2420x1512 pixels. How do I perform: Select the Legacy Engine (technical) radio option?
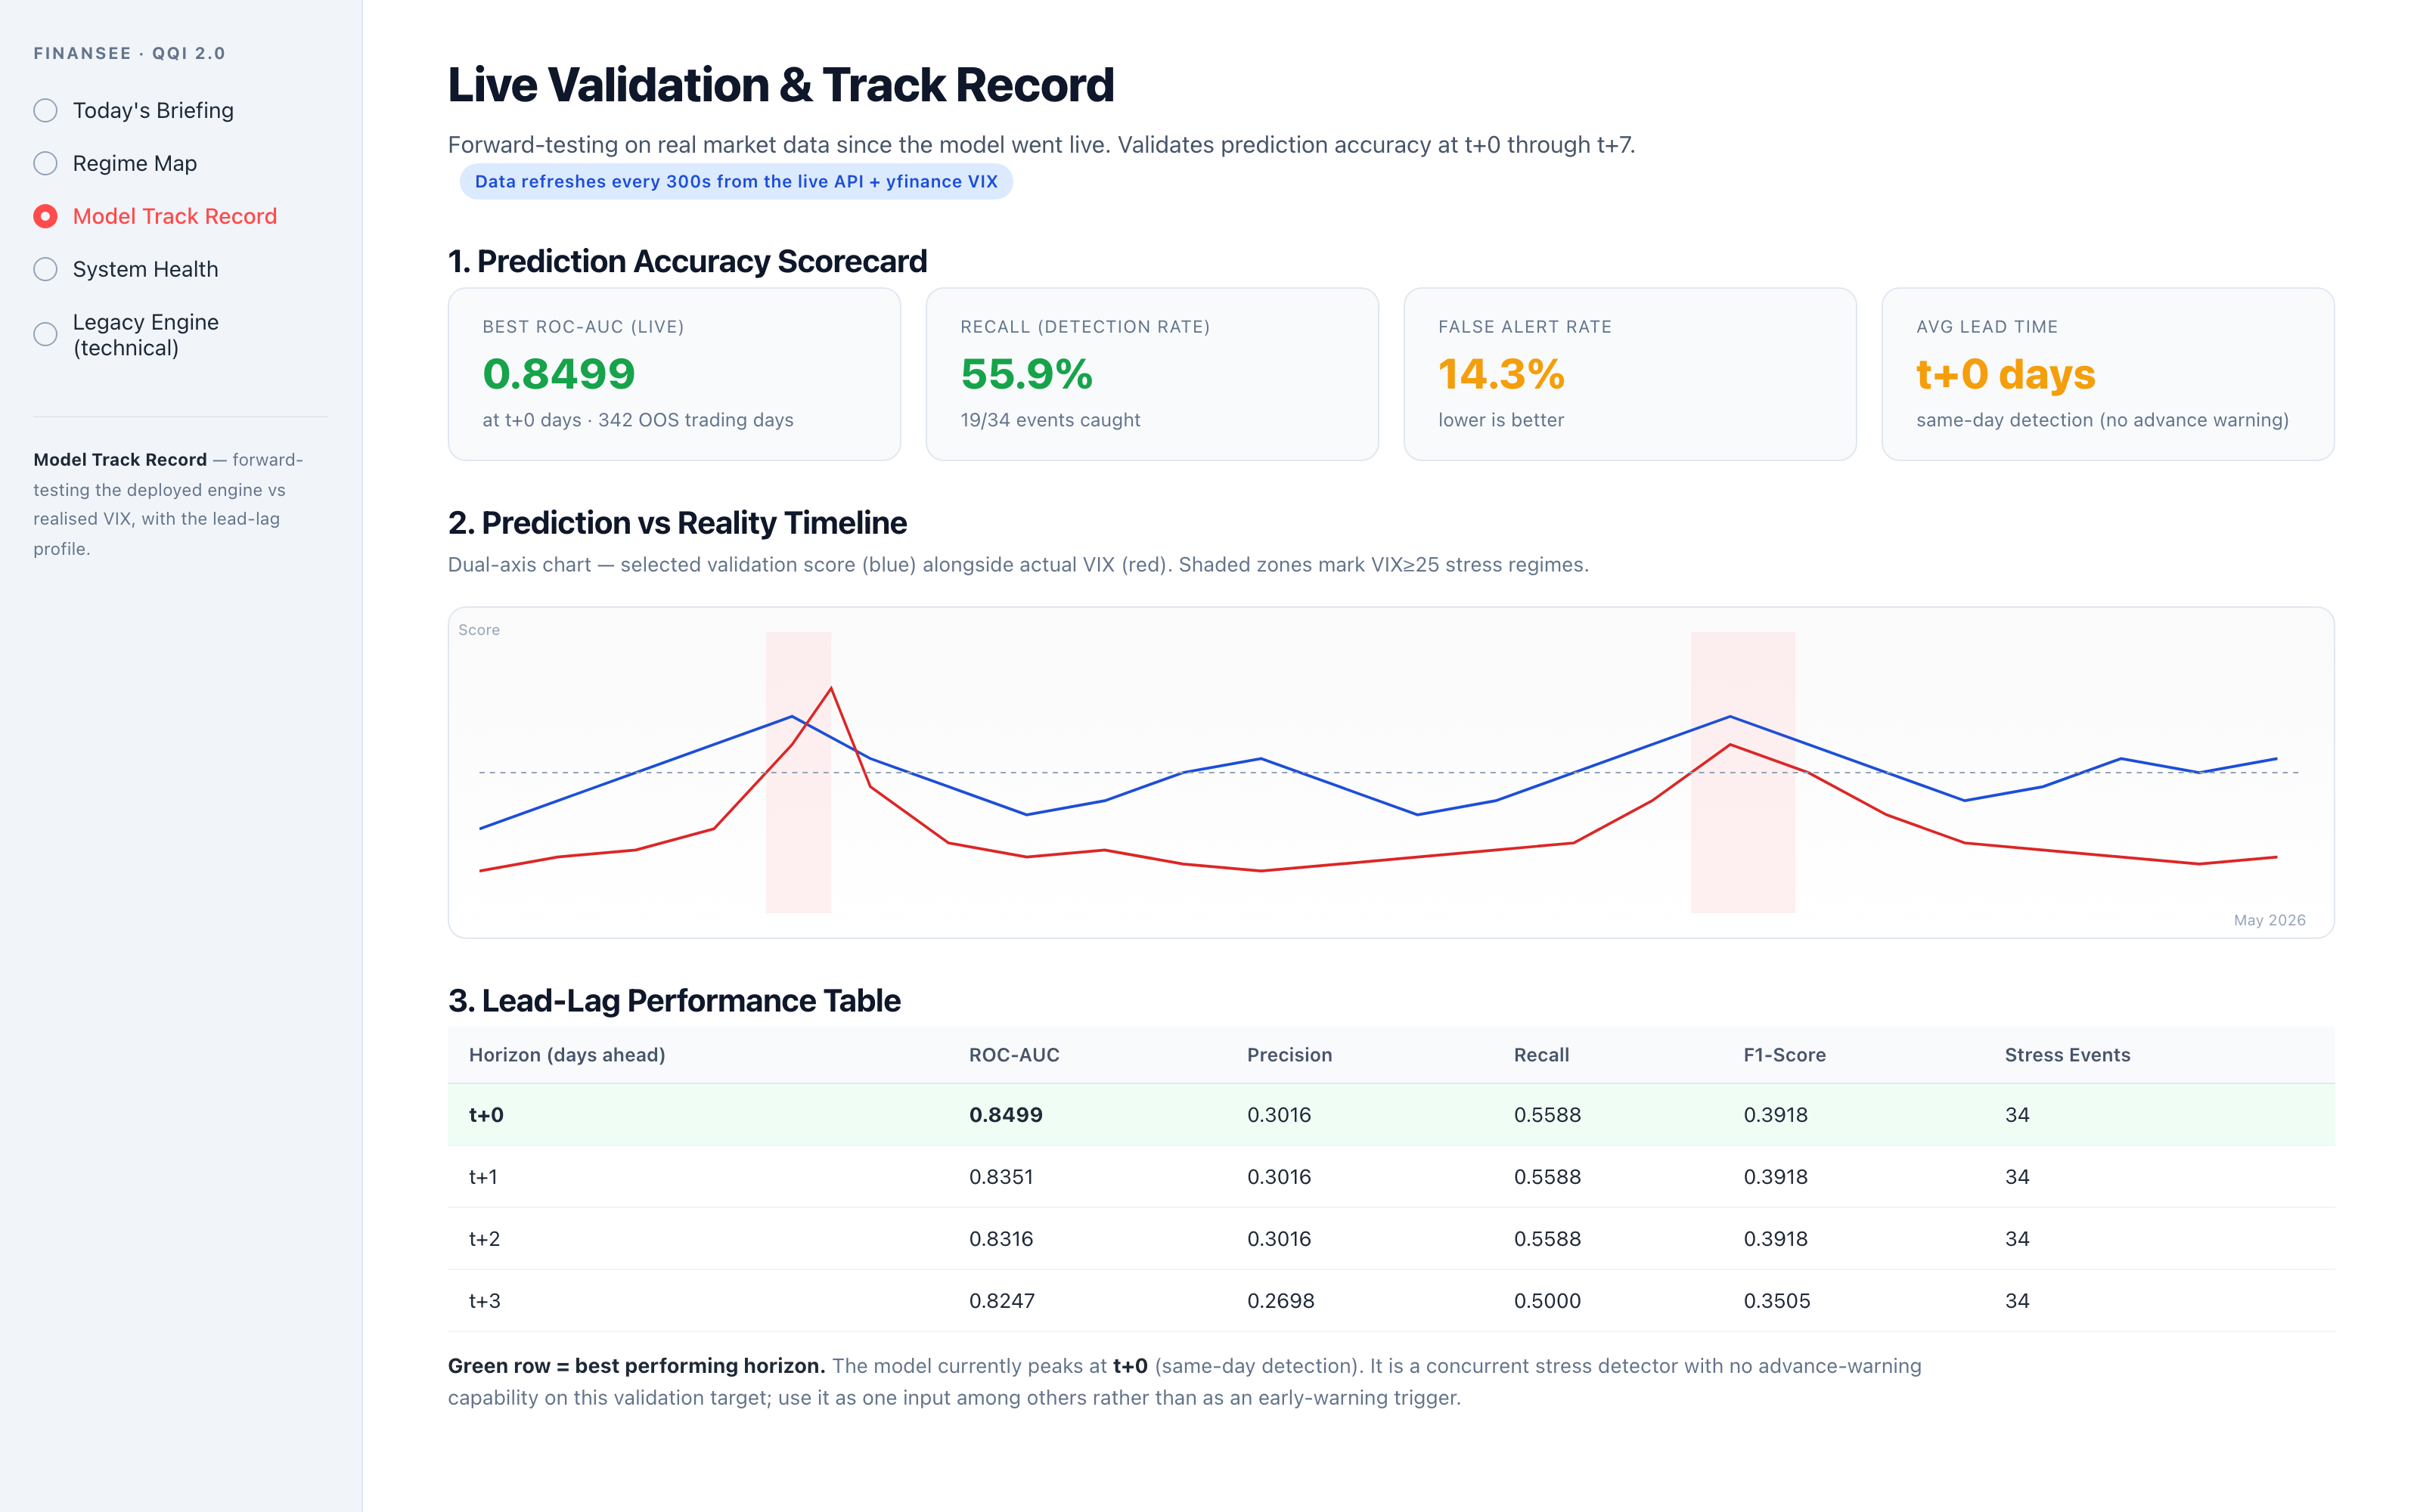coord(45,334)
